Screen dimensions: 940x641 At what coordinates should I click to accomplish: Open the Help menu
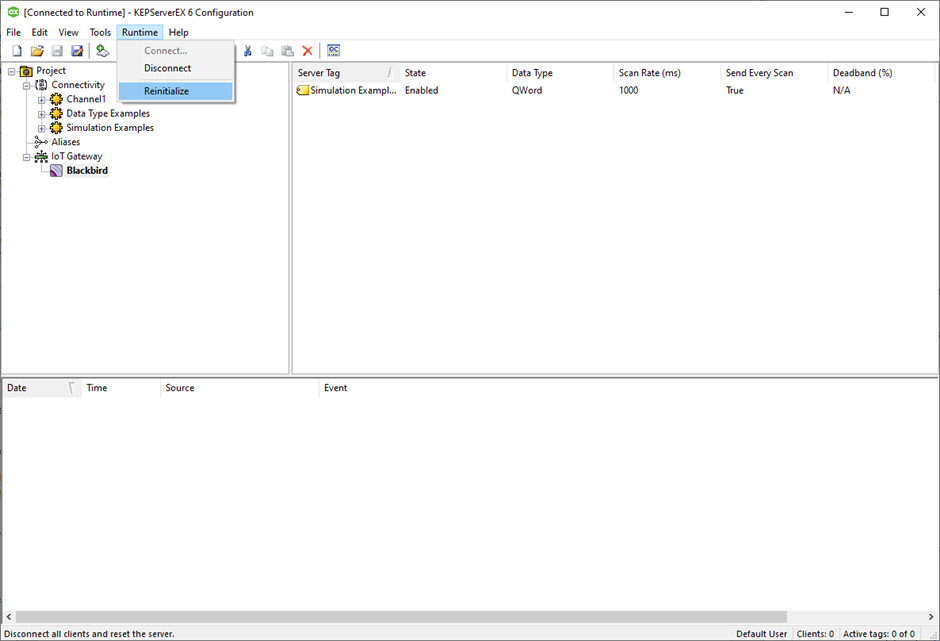179,32
